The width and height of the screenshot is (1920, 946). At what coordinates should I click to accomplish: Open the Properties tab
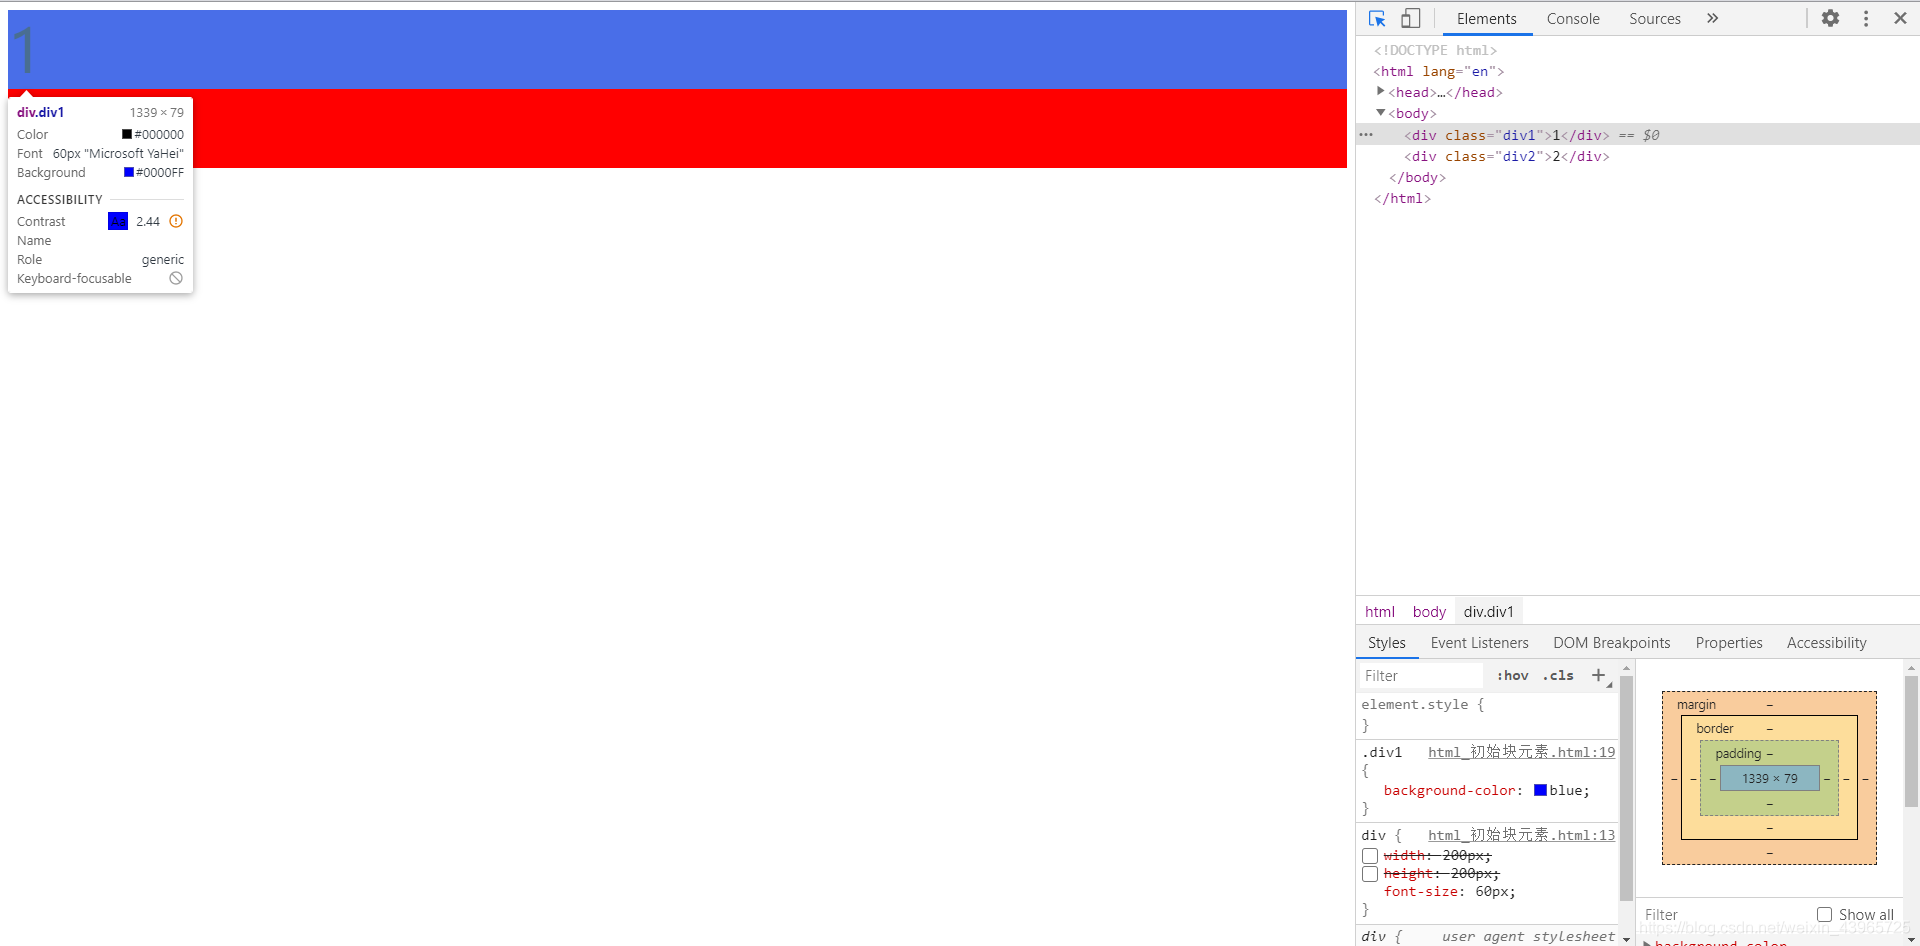pyautogui.click(x=1729, y=643)
